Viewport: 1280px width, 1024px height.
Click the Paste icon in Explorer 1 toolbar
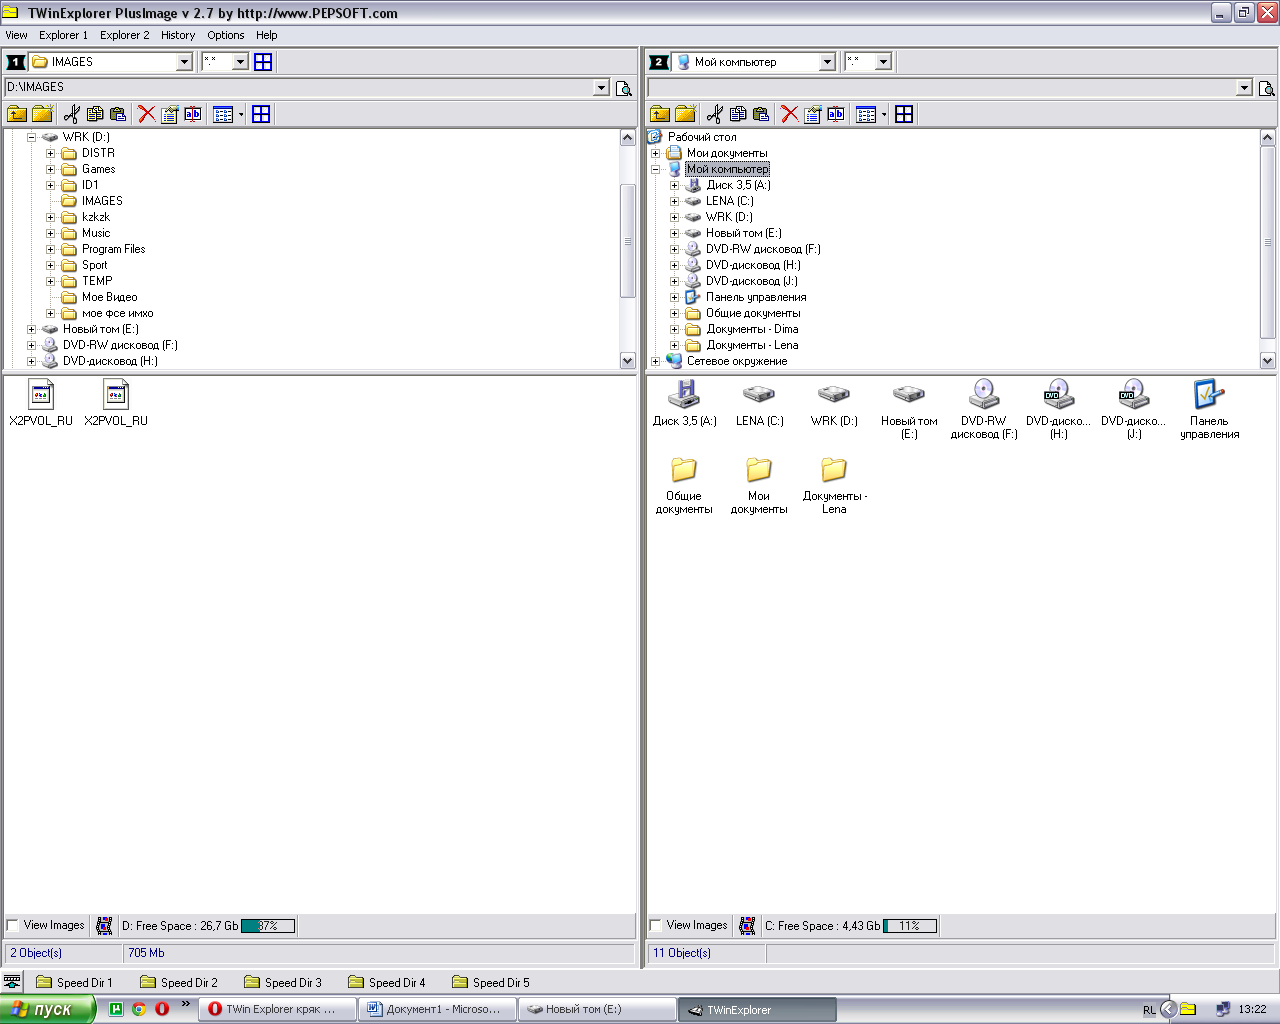pyautogui.click(x=118, y=114)
